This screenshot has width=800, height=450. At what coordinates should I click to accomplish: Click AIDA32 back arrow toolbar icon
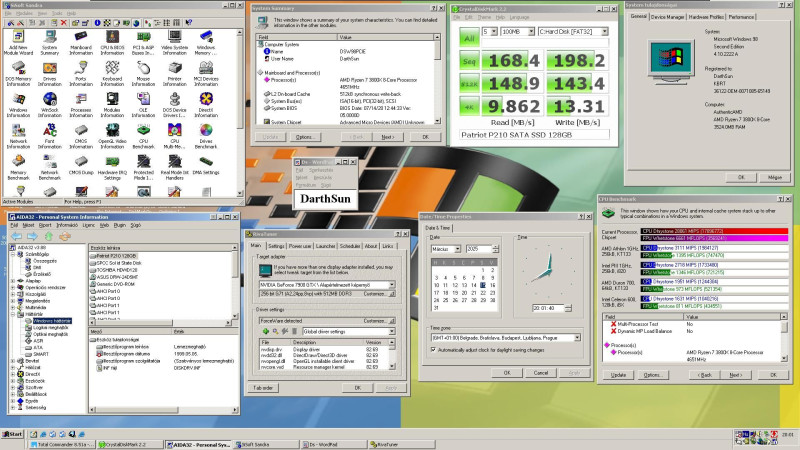point(17,236)
